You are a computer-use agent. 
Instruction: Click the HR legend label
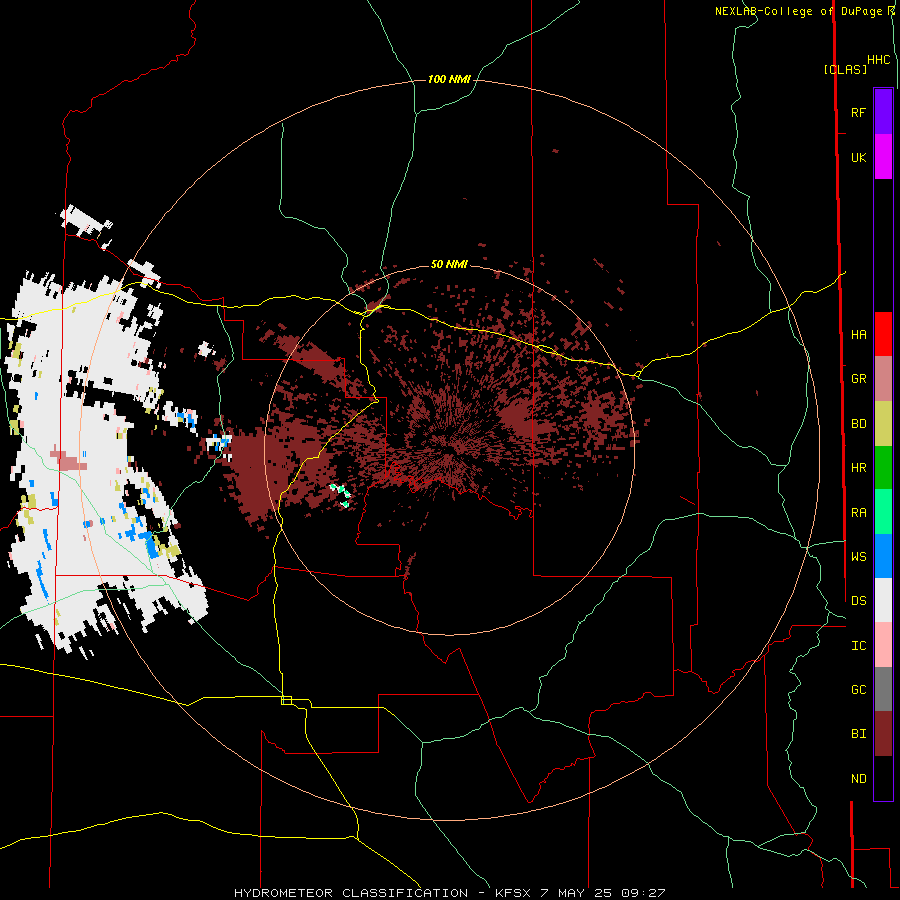tap(858, 468)
